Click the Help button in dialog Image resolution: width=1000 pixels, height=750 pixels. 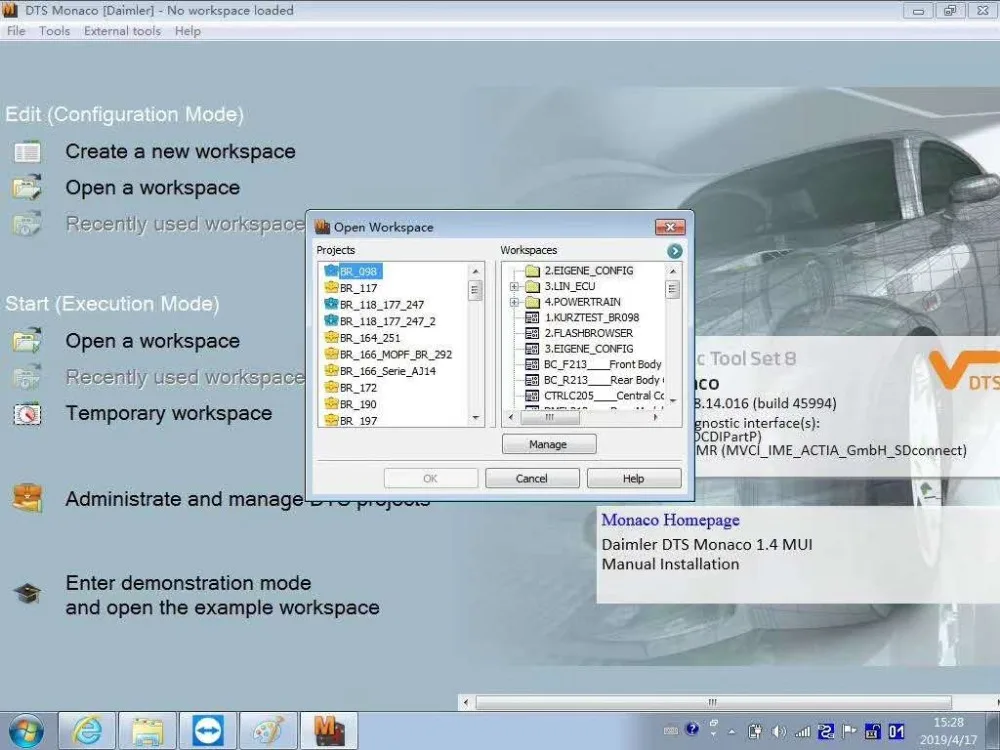[x=634, y=478]
